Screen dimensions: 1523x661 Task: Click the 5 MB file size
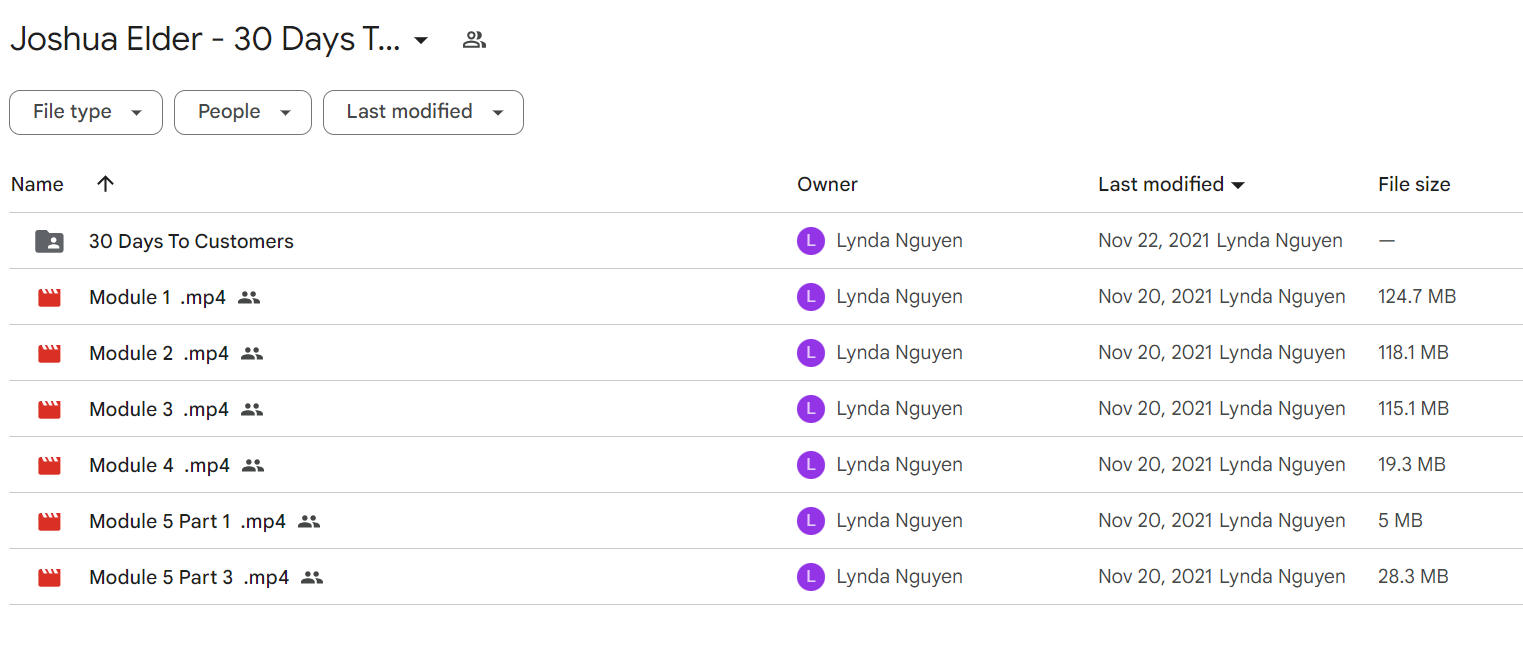pos(1400,521)
